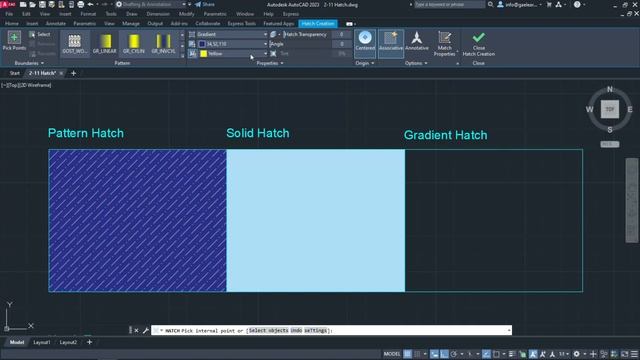Click the Hatch Transparency value field
Viewport: 640px width, 360px height.
click(342, 34)
